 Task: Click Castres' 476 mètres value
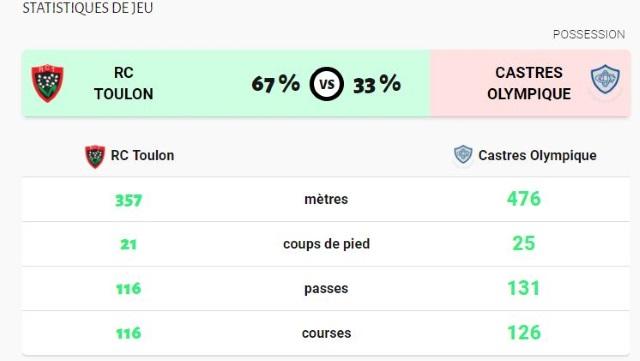click(x=524, y=199)
